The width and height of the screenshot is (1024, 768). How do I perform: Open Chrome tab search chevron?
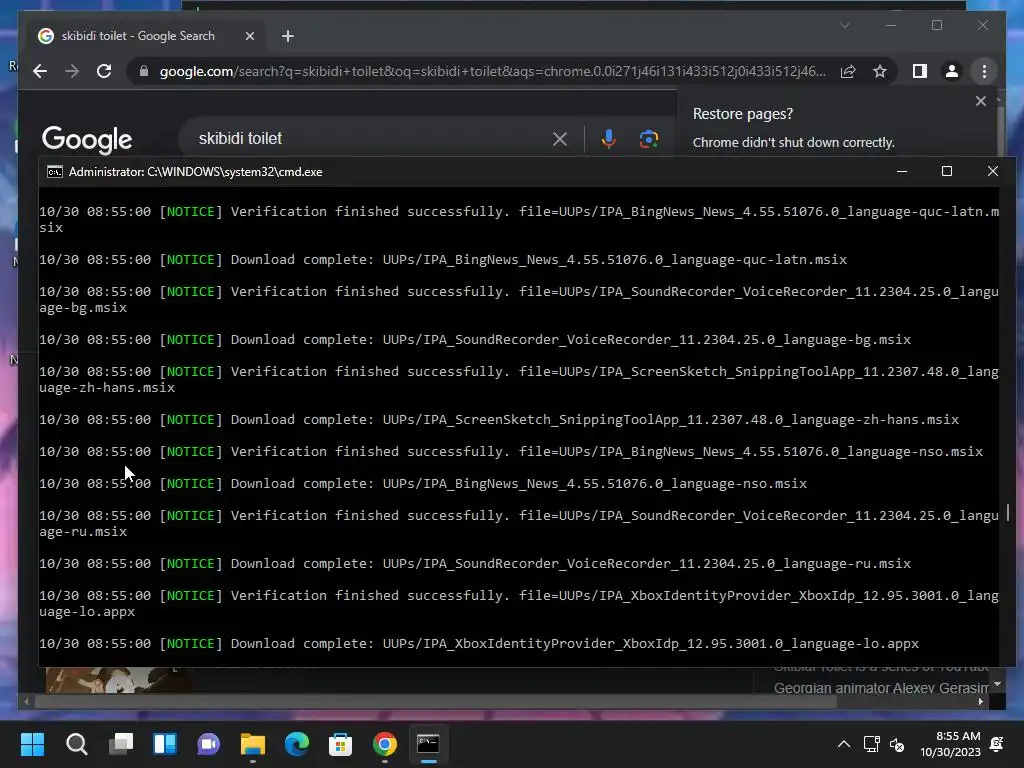pyautogui.click(x=844, y=25)
